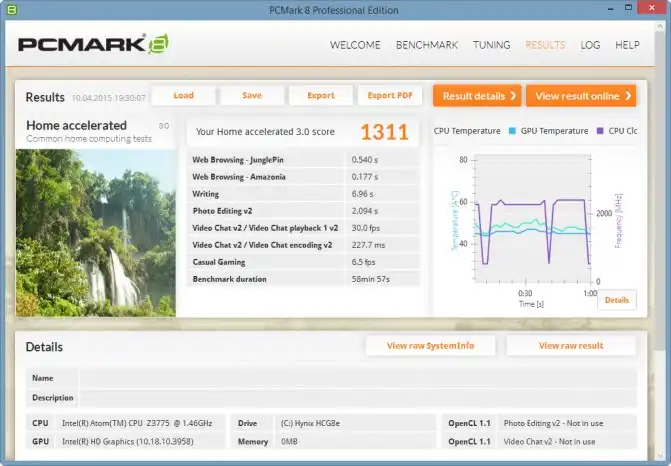Click the Load button
671x466 pixels.
pyautogui.click(x=183, y=96)
